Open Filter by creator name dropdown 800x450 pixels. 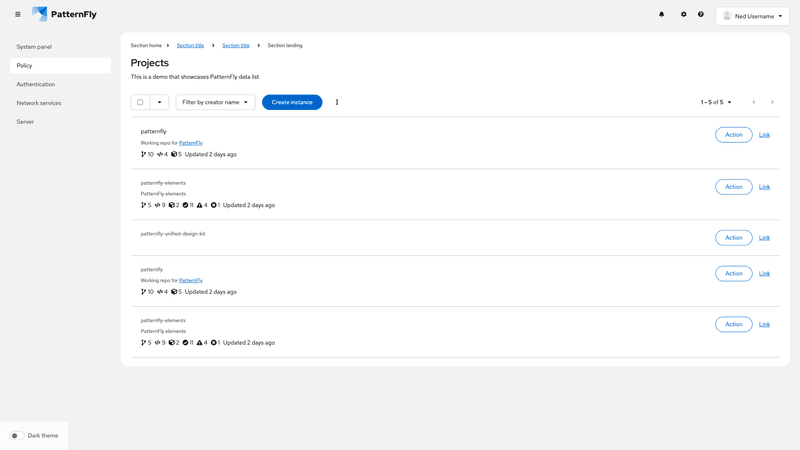[215, 102]
